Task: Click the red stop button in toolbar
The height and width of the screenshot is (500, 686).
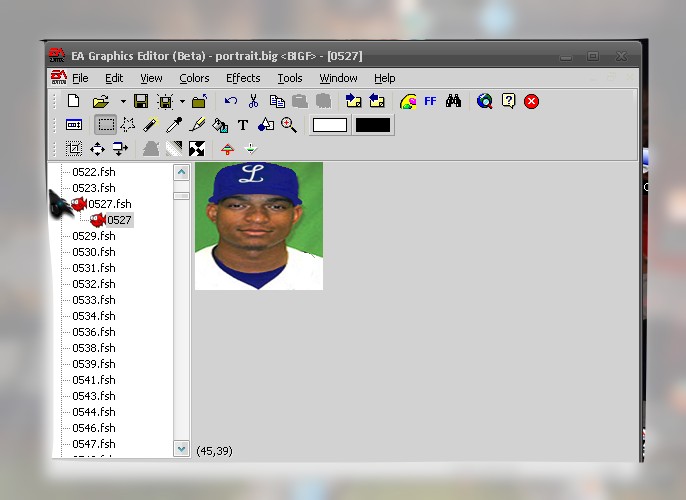Action: (x=532, y=101)
